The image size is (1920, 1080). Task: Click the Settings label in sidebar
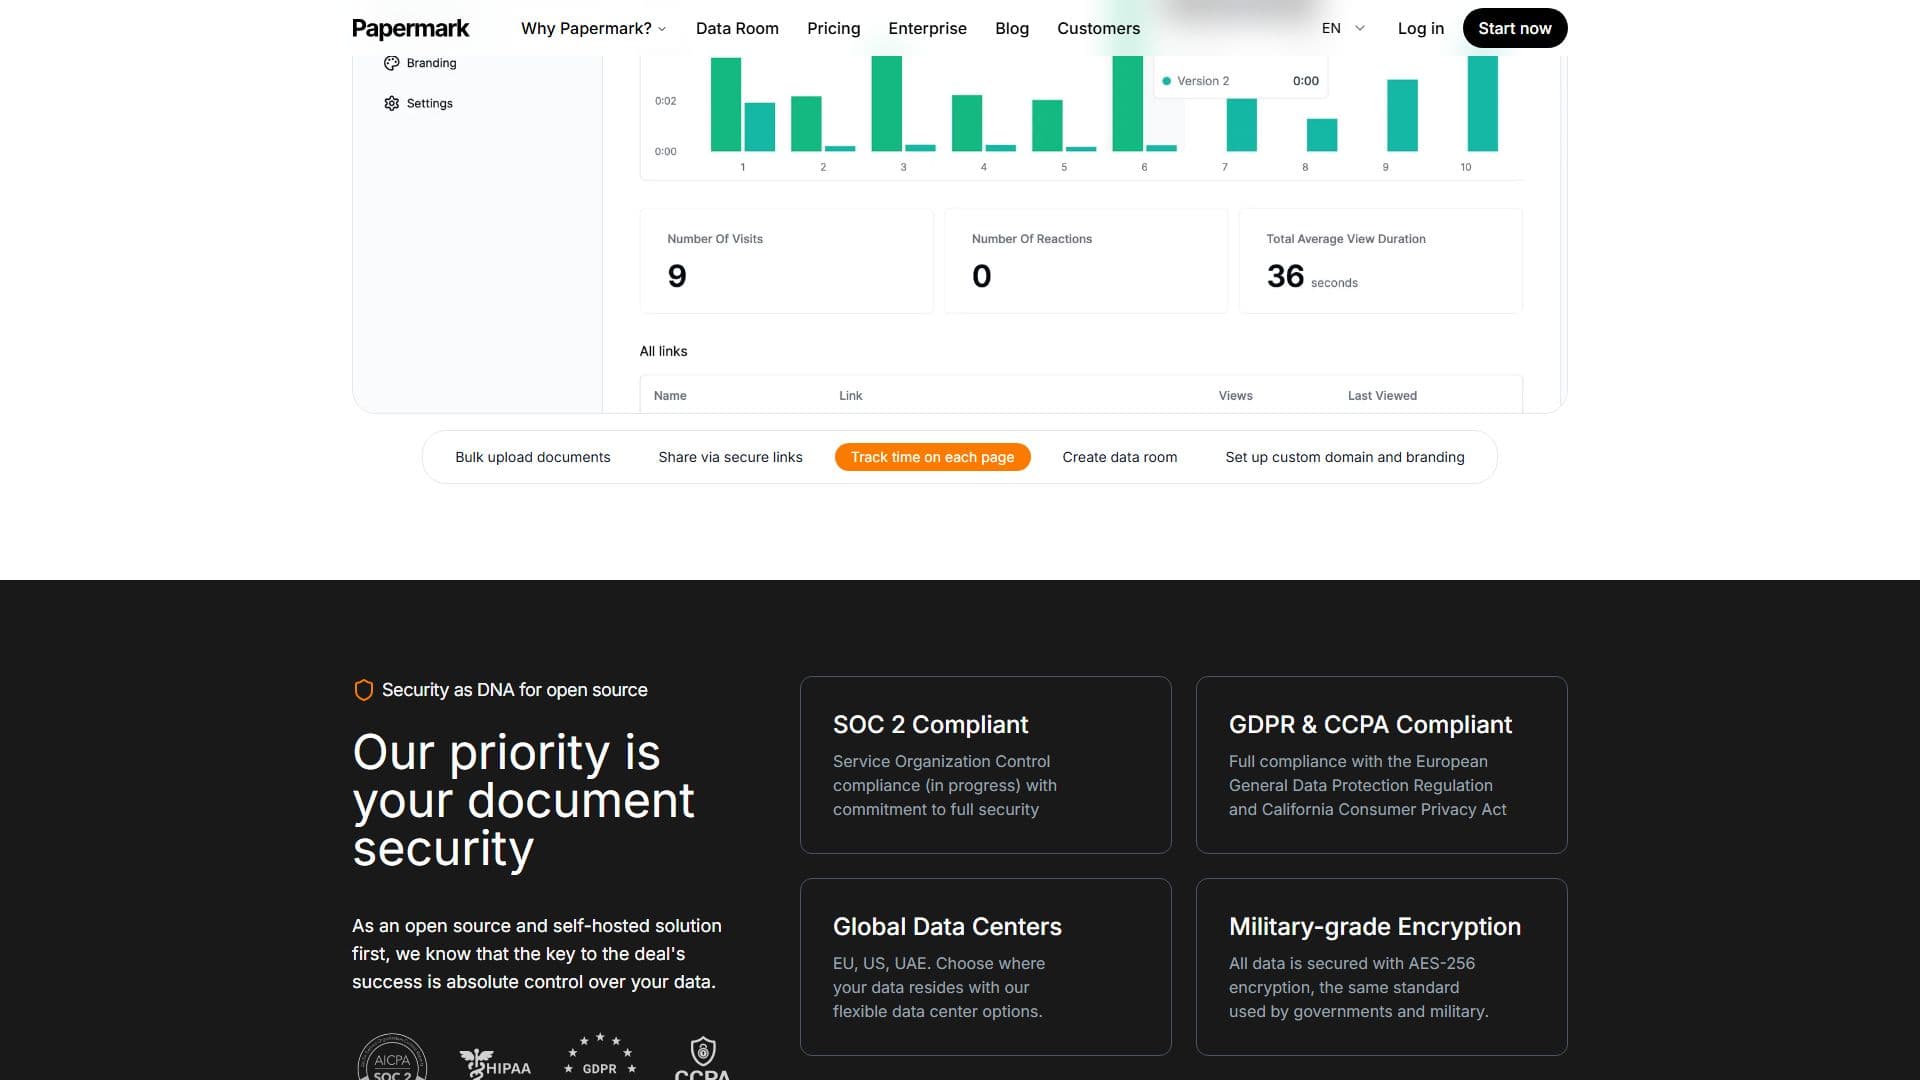point(429,103)
